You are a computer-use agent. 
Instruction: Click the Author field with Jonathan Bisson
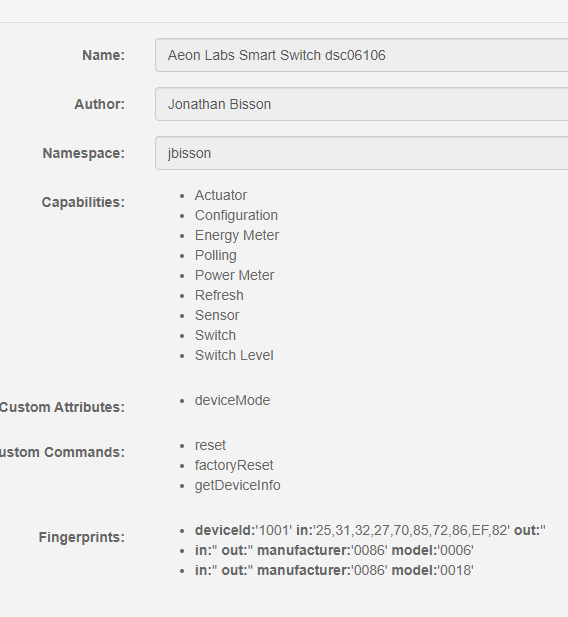362,104
